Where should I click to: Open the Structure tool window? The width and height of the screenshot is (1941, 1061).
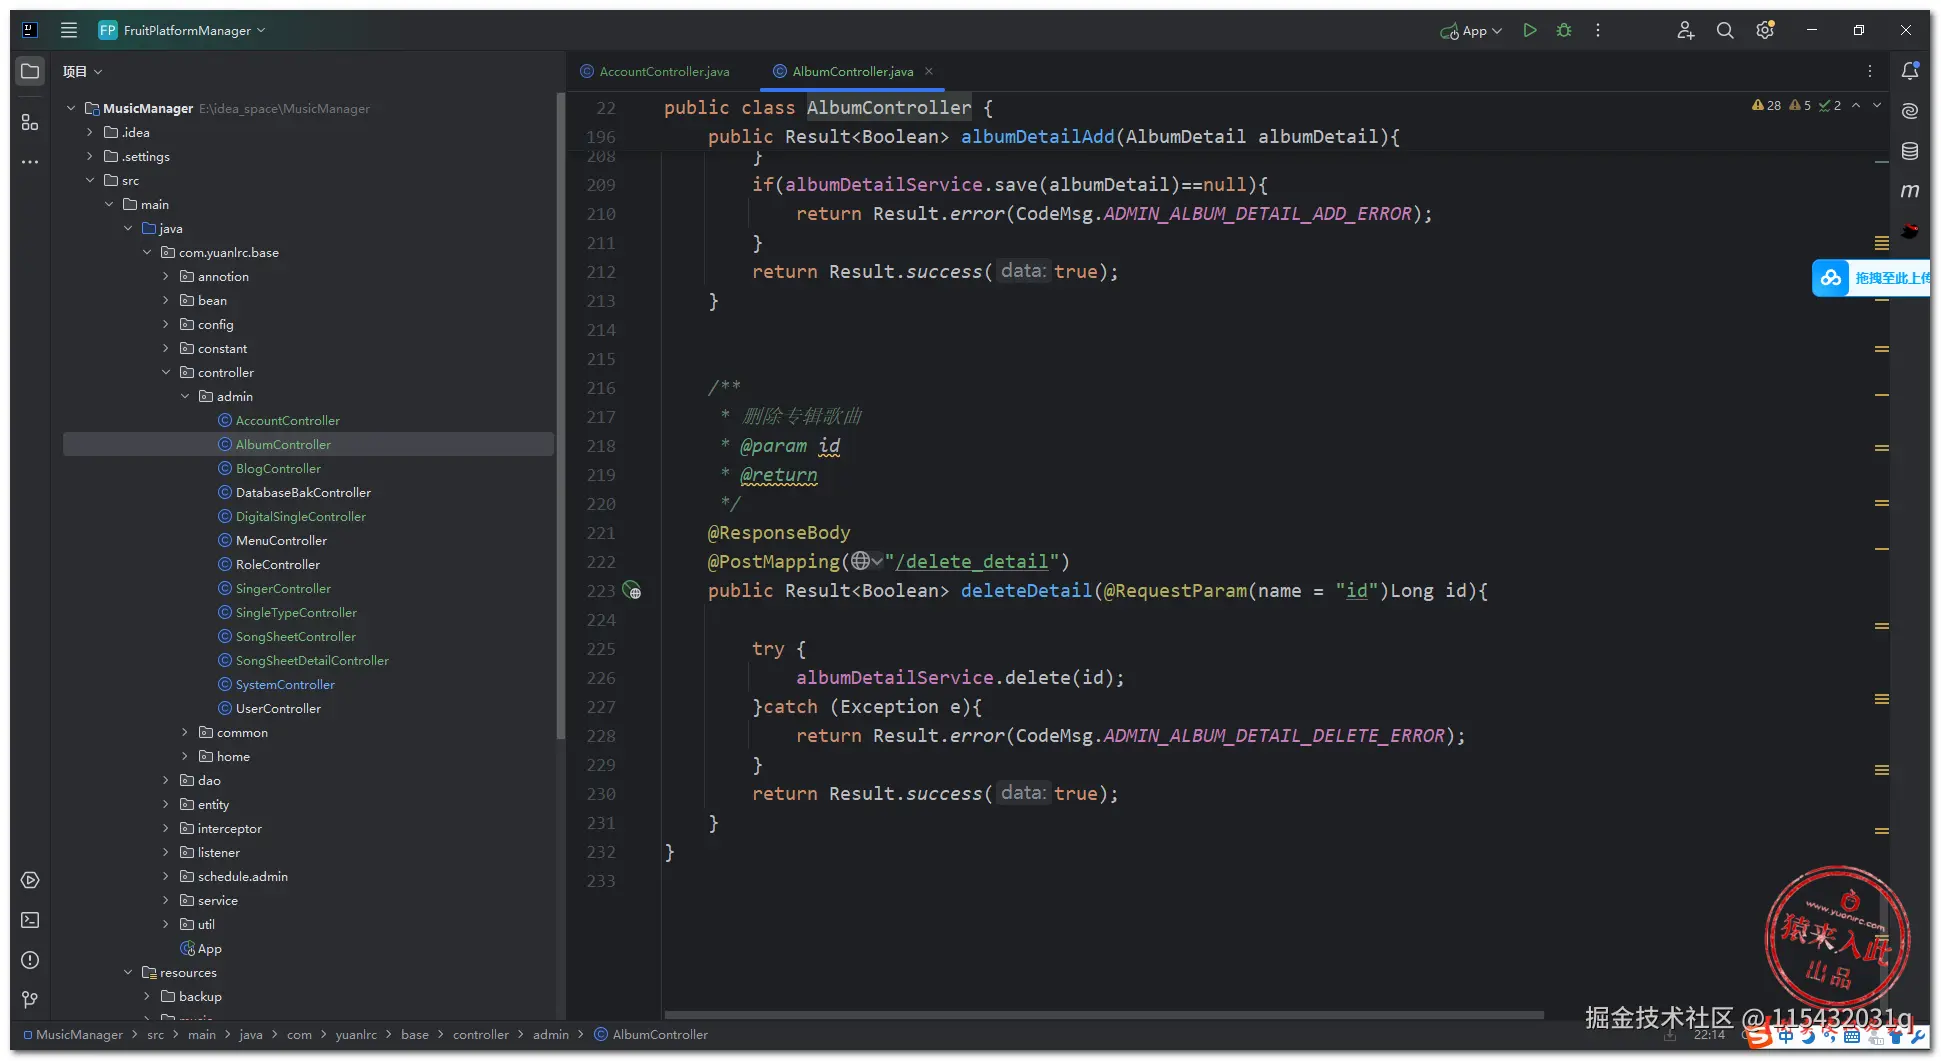[x=30, y=122]
